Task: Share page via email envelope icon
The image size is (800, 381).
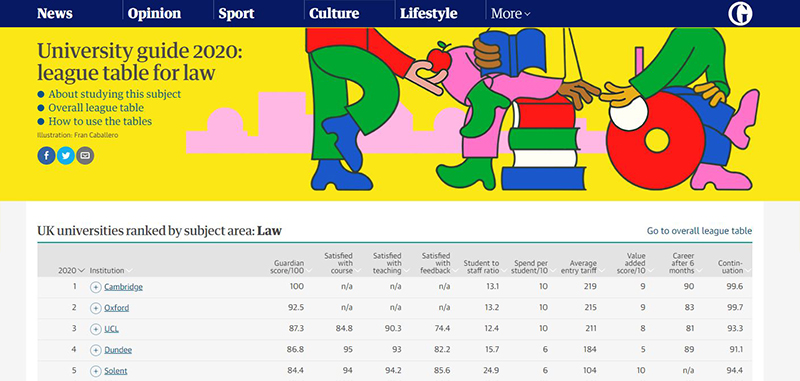Action: 85,156
